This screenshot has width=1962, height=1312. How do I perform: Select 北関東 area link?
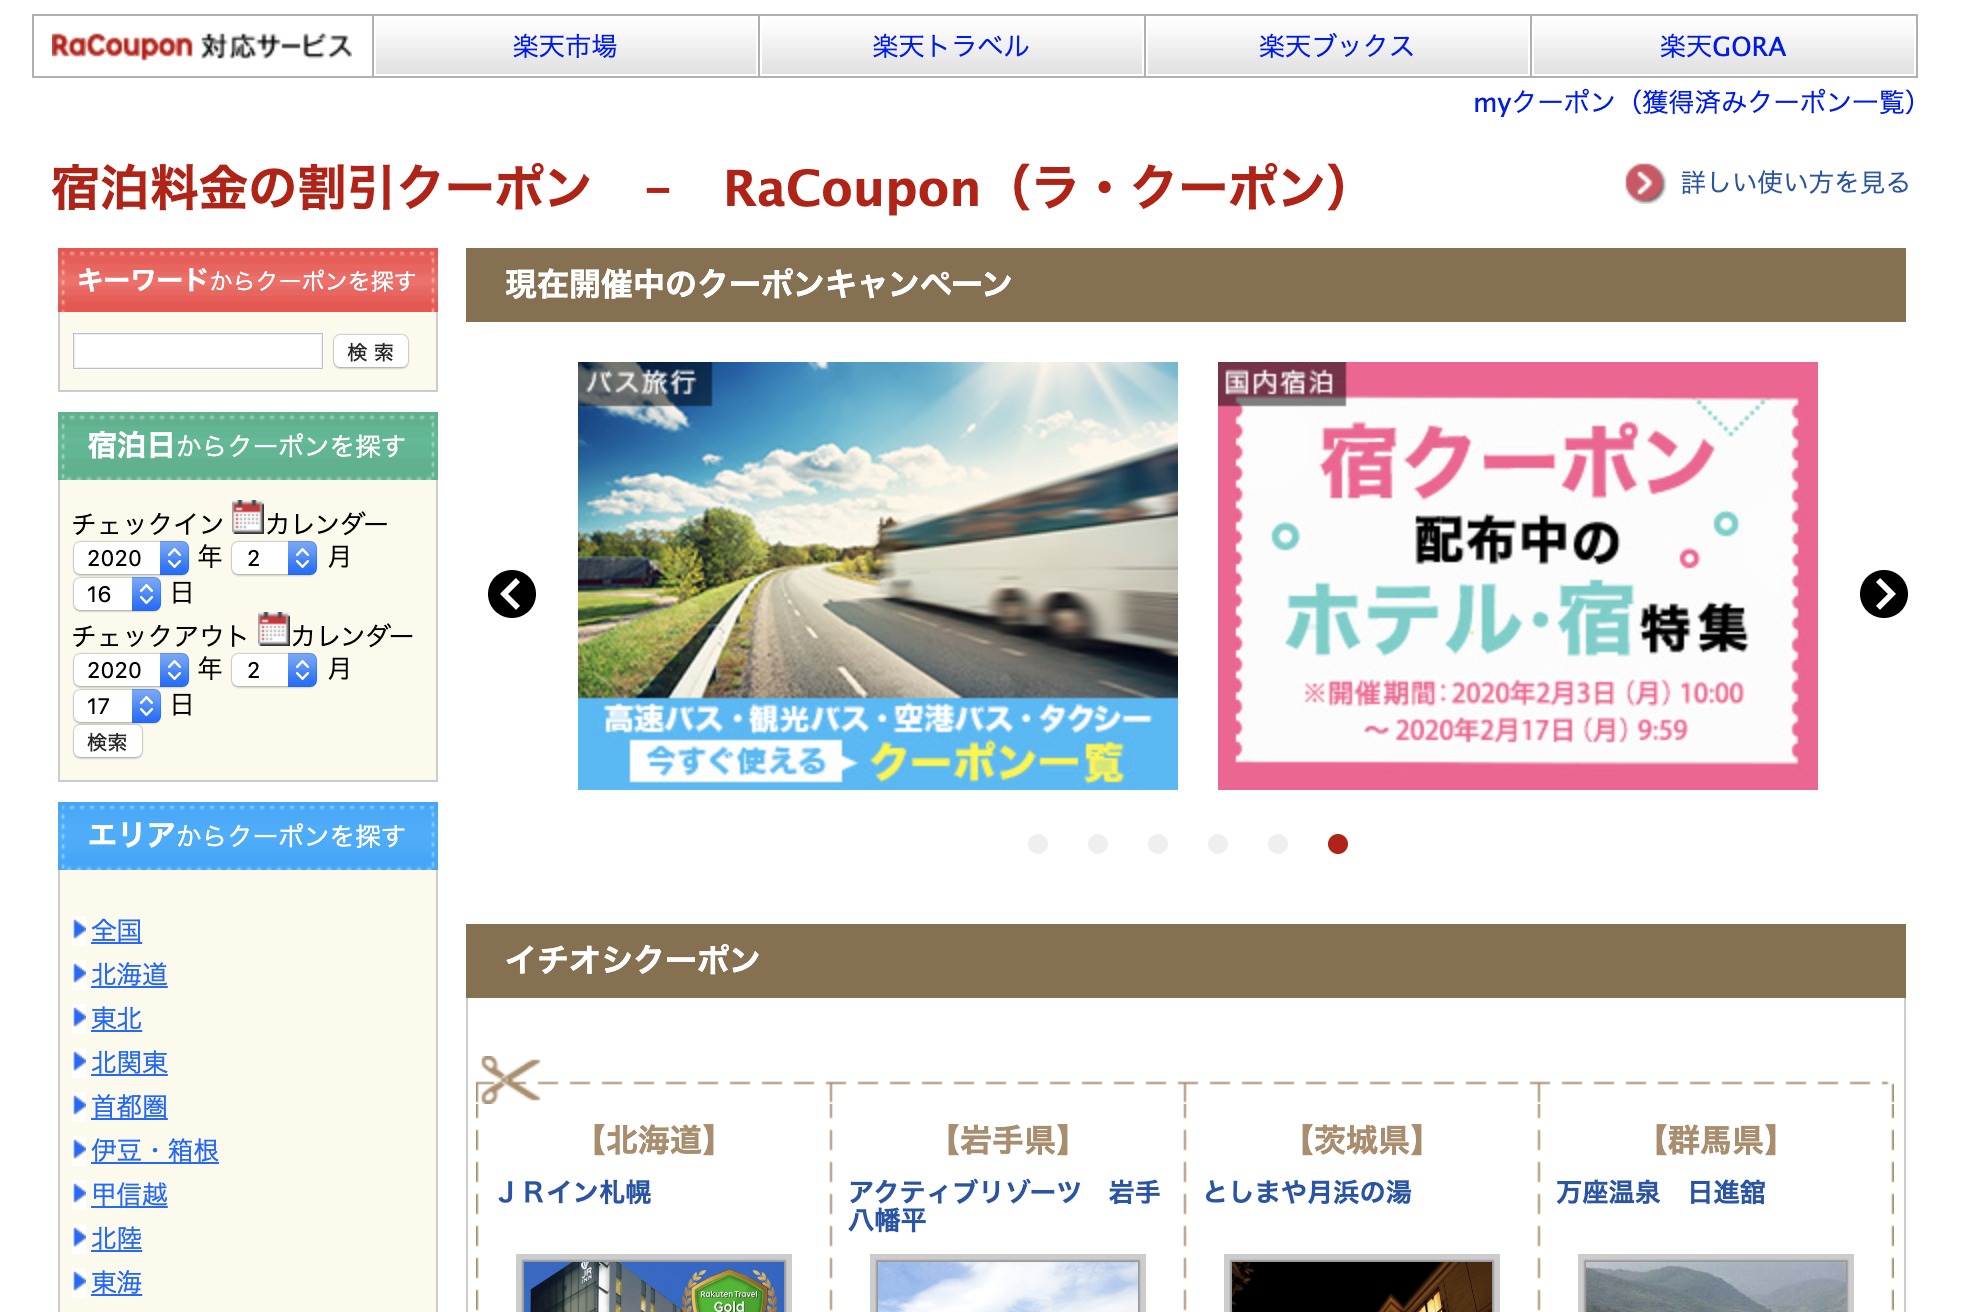pos(129,1063)
